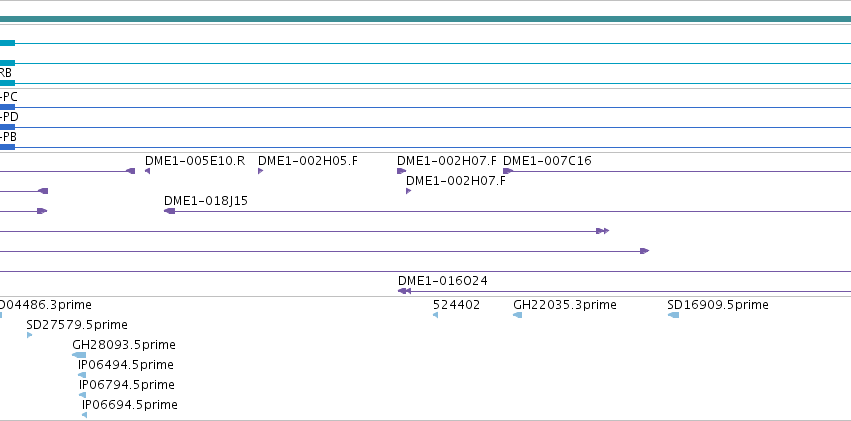Click the thick teal gene span bar at top
Image resolution: width=851 pixels, height=421 pixels.
point(426,20)
